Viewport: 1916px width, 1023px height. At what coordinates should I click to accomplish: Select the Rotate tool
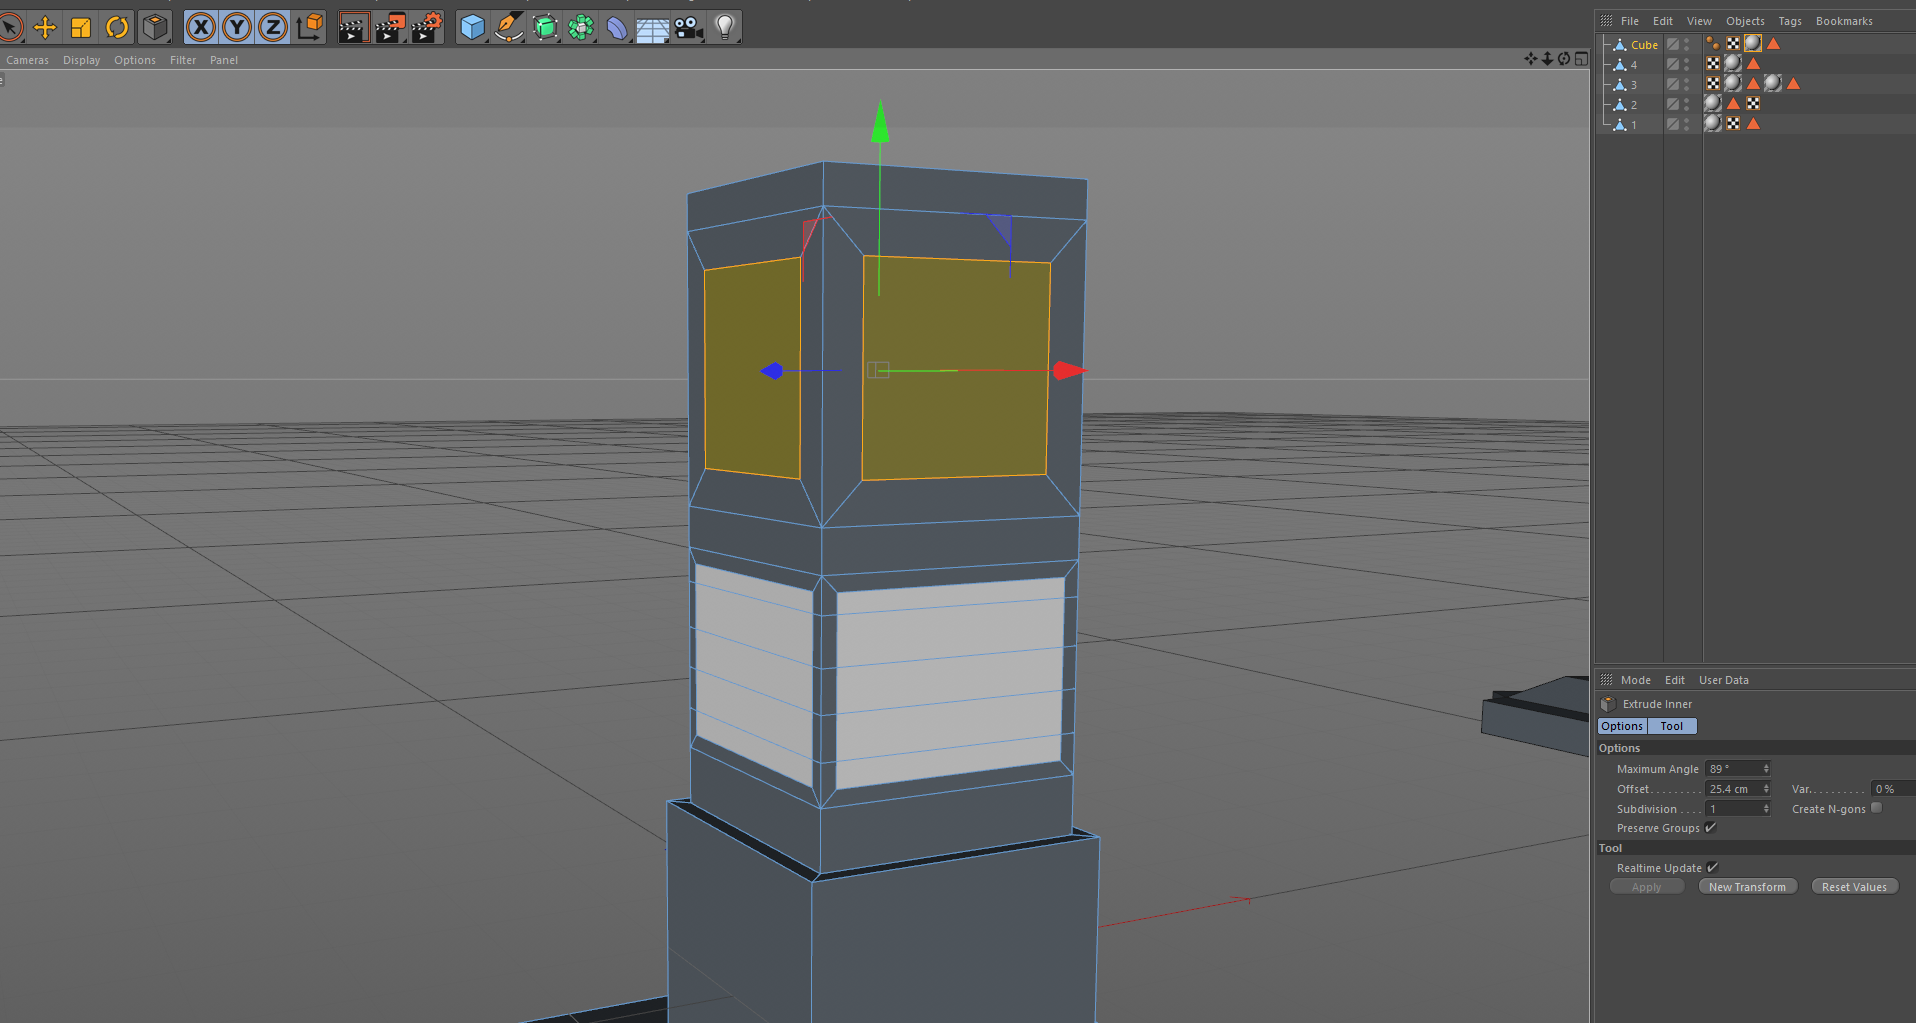(x=117, y=27)
